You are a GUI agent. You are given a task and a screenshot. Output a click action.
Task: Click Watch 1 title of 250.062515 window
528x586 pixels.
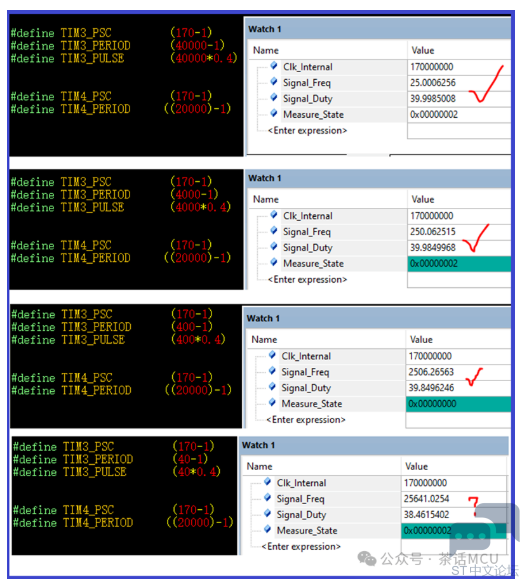[x=265, y=178]
